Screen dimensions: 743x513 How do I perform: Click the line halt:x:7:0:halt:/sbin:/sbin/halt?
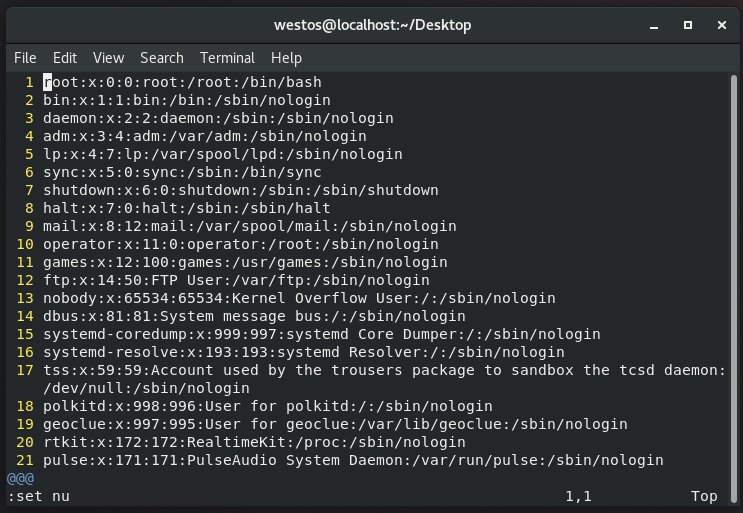pos(187,208)
